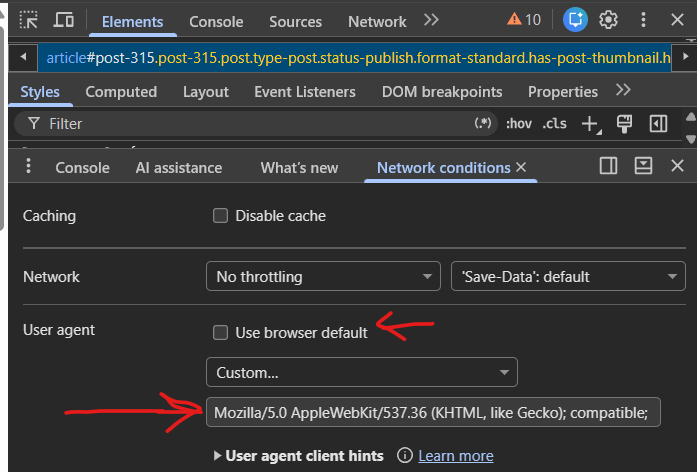Open the Custom... user agent dropdown
The height and width of the screenshot is (472, 697).
362,372
